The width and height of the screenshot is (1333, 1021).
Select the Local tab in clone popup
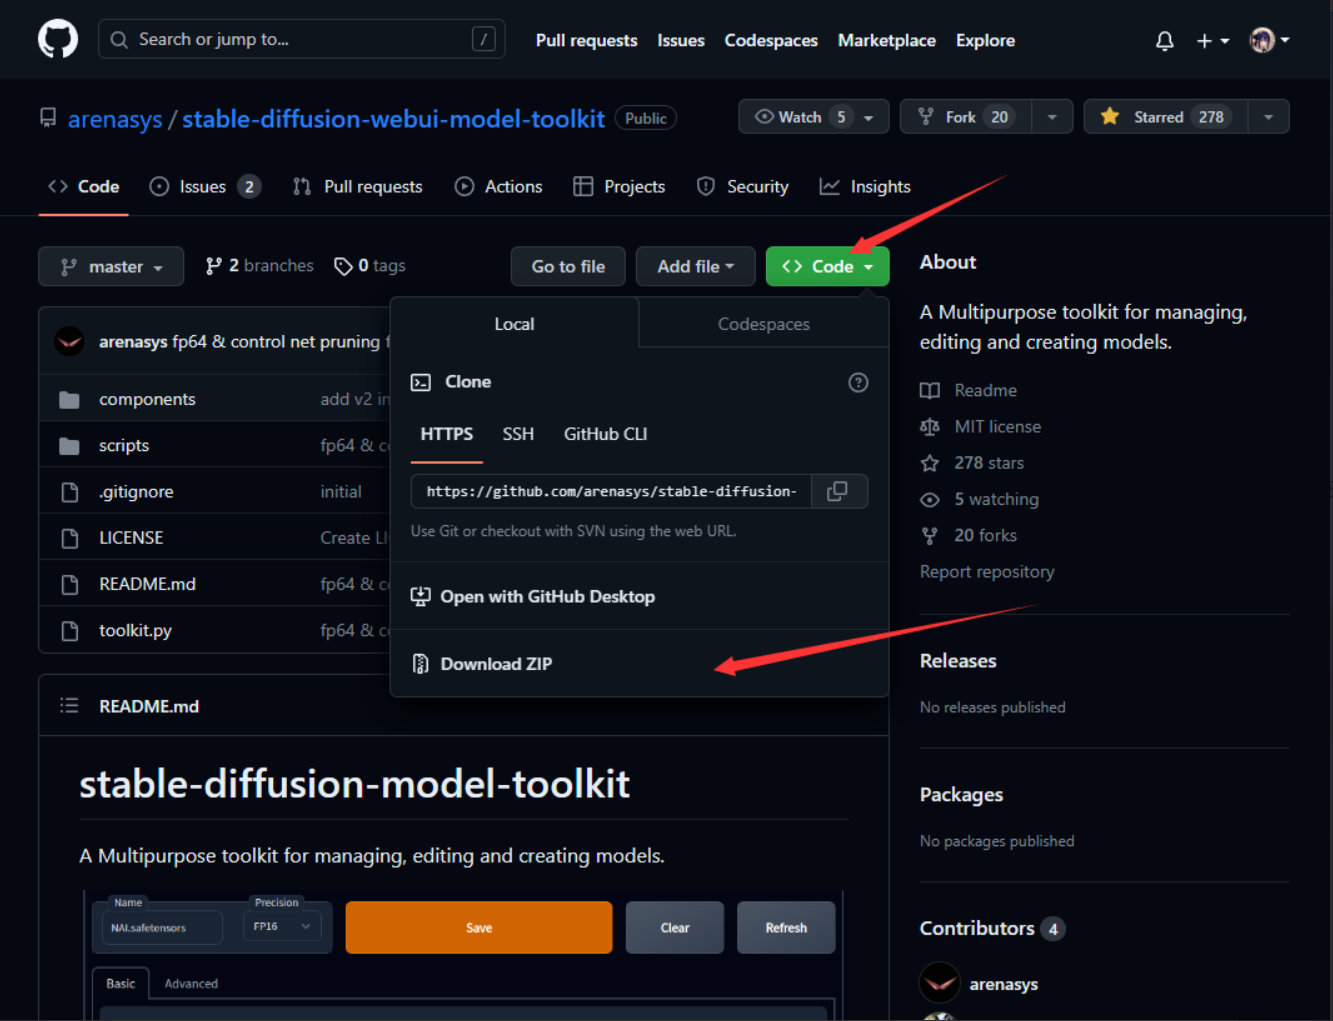[x=514, y=324]
